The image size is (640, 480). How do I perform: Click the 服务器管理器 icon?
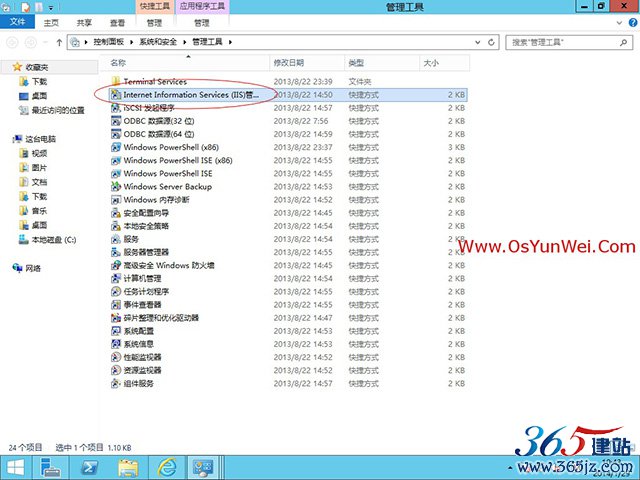116,252
